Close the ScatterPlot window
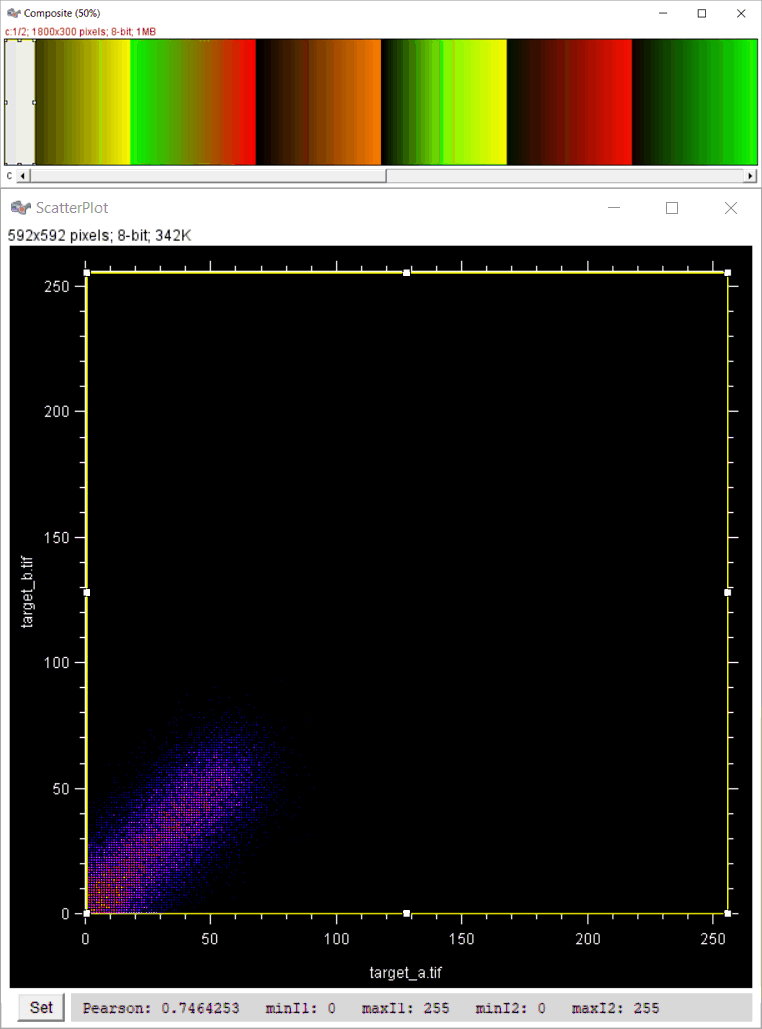Image resolution: width=762 pixels, height=1029 pixels. pyautogui.click(x=730, y=208)
